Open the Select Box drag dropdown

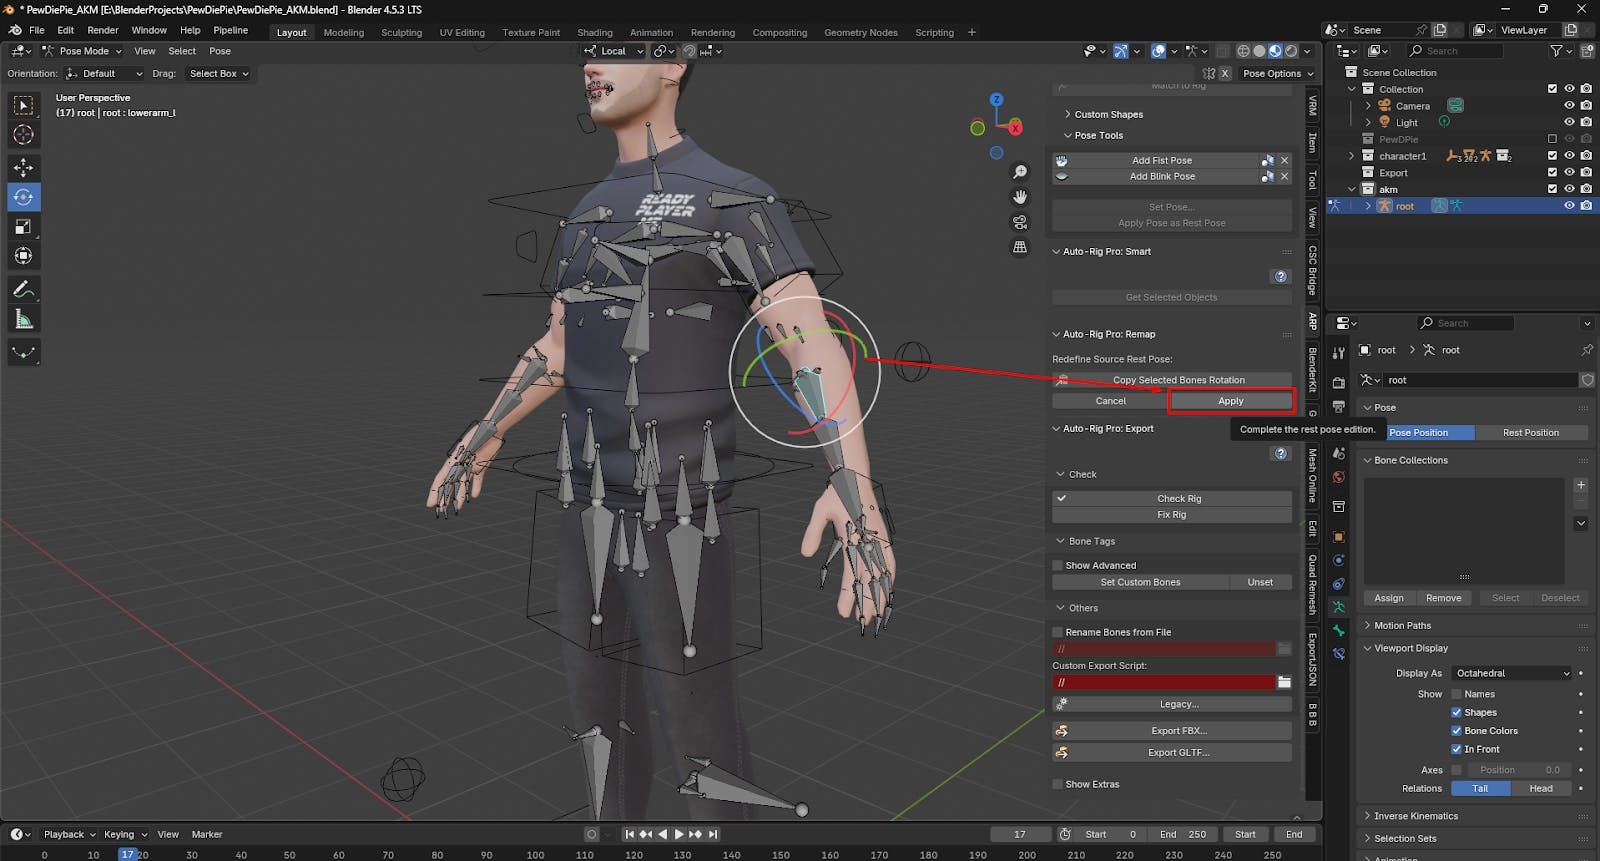tap(218, 73)
